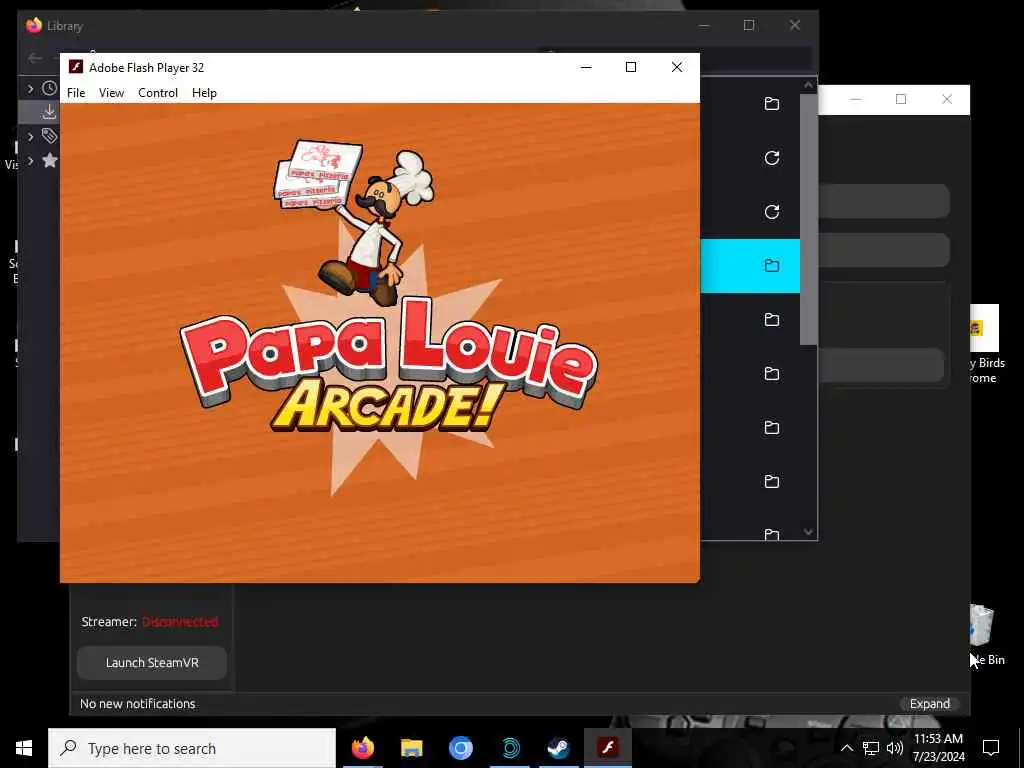Viewport: 1024px width, 768px height.
Task: Select the Bookmarks star icon in Library
Action: 50,160
